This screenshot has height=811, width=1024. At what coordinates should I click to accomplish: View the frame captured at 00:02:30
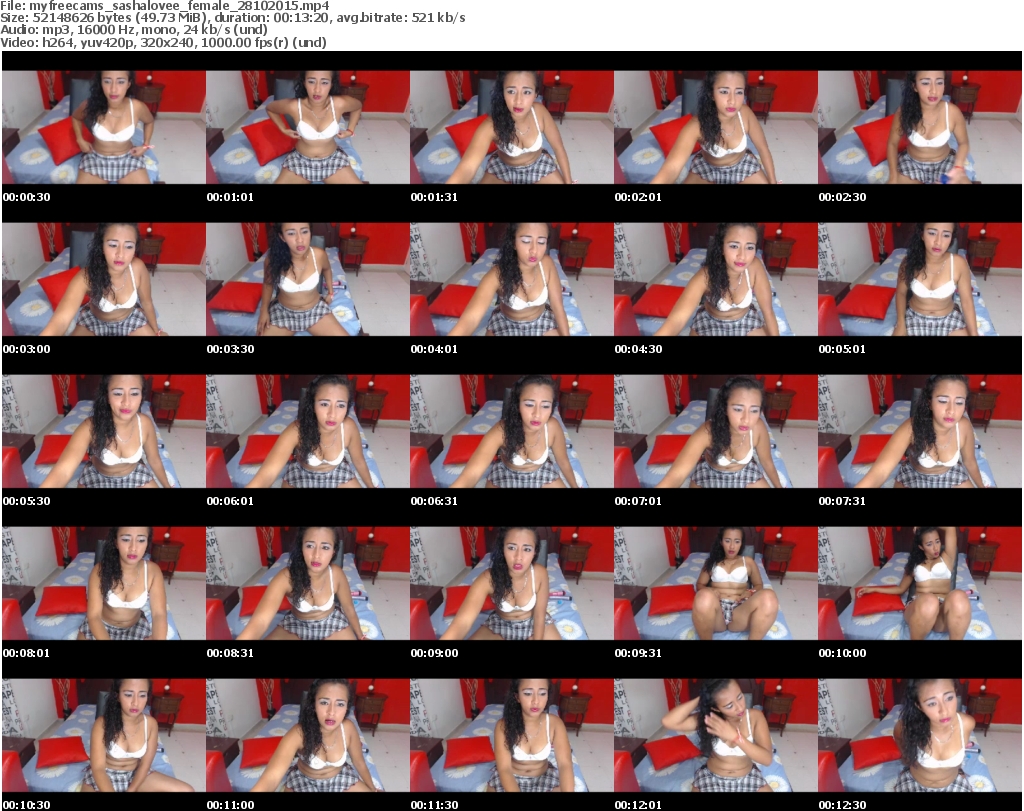tap(920, 127)
